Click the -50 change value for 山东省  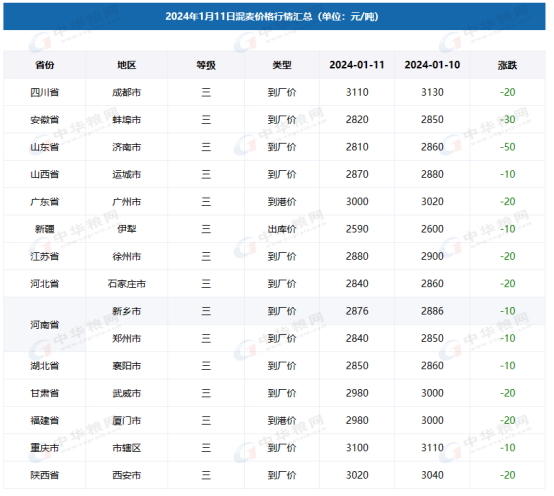tap(507, 147)
